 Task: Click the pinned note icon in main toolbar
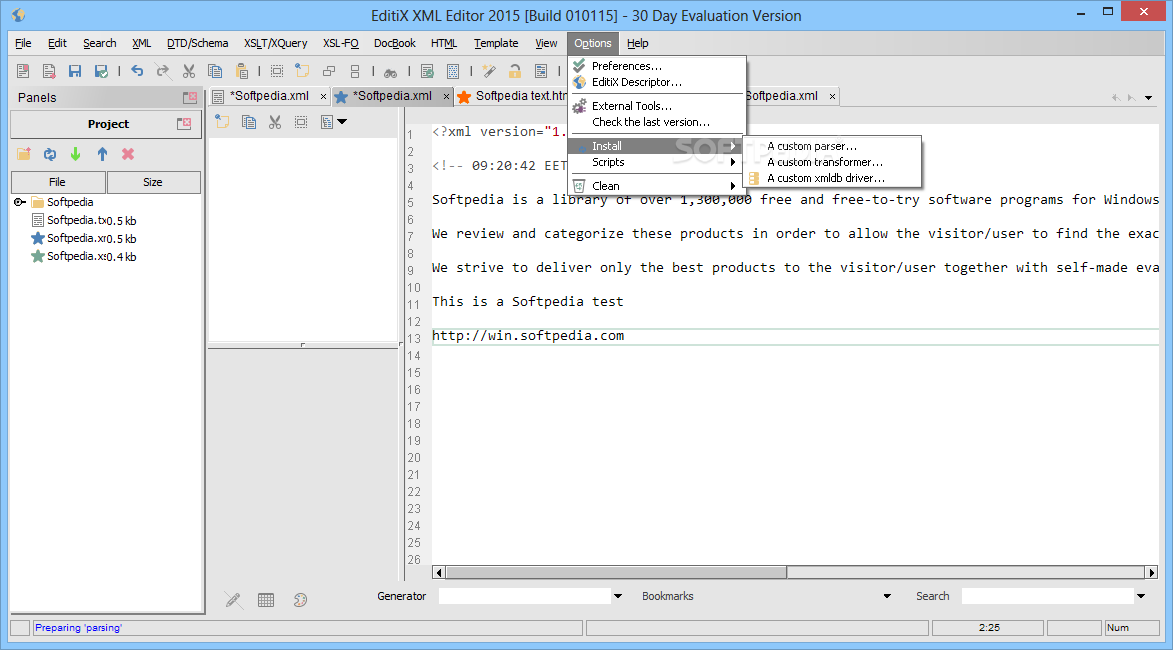[x=302, y=70]
